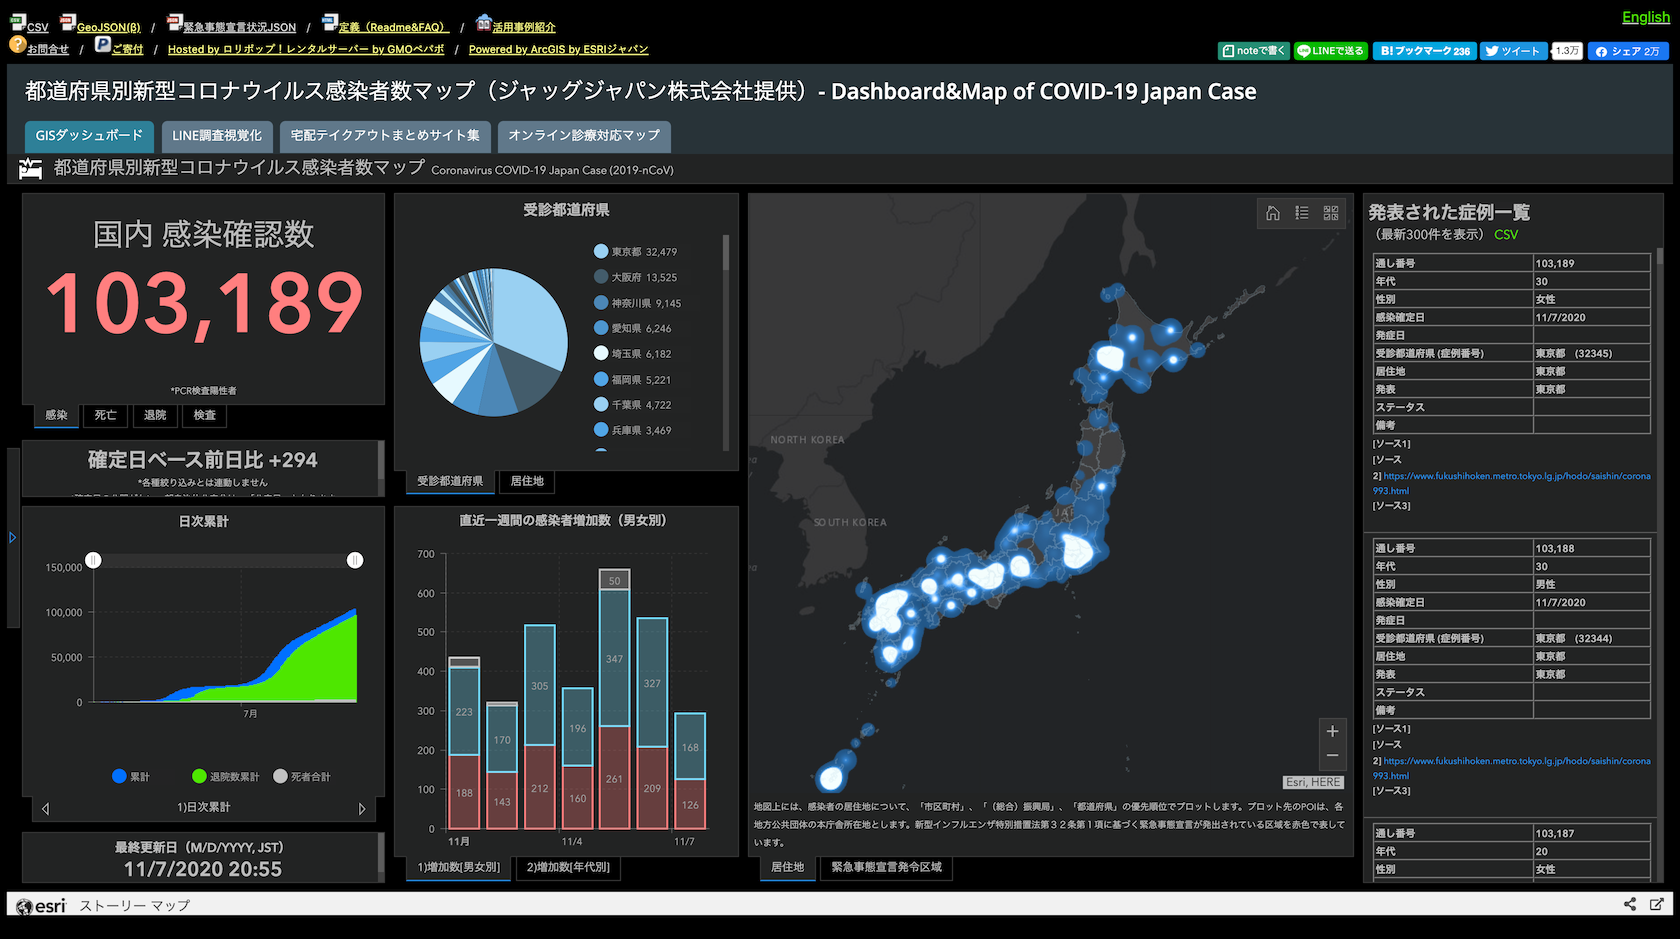1680x939 pixels.
Task: Expand the collapsed left side panel arrow
Action: tap(12, 537)
